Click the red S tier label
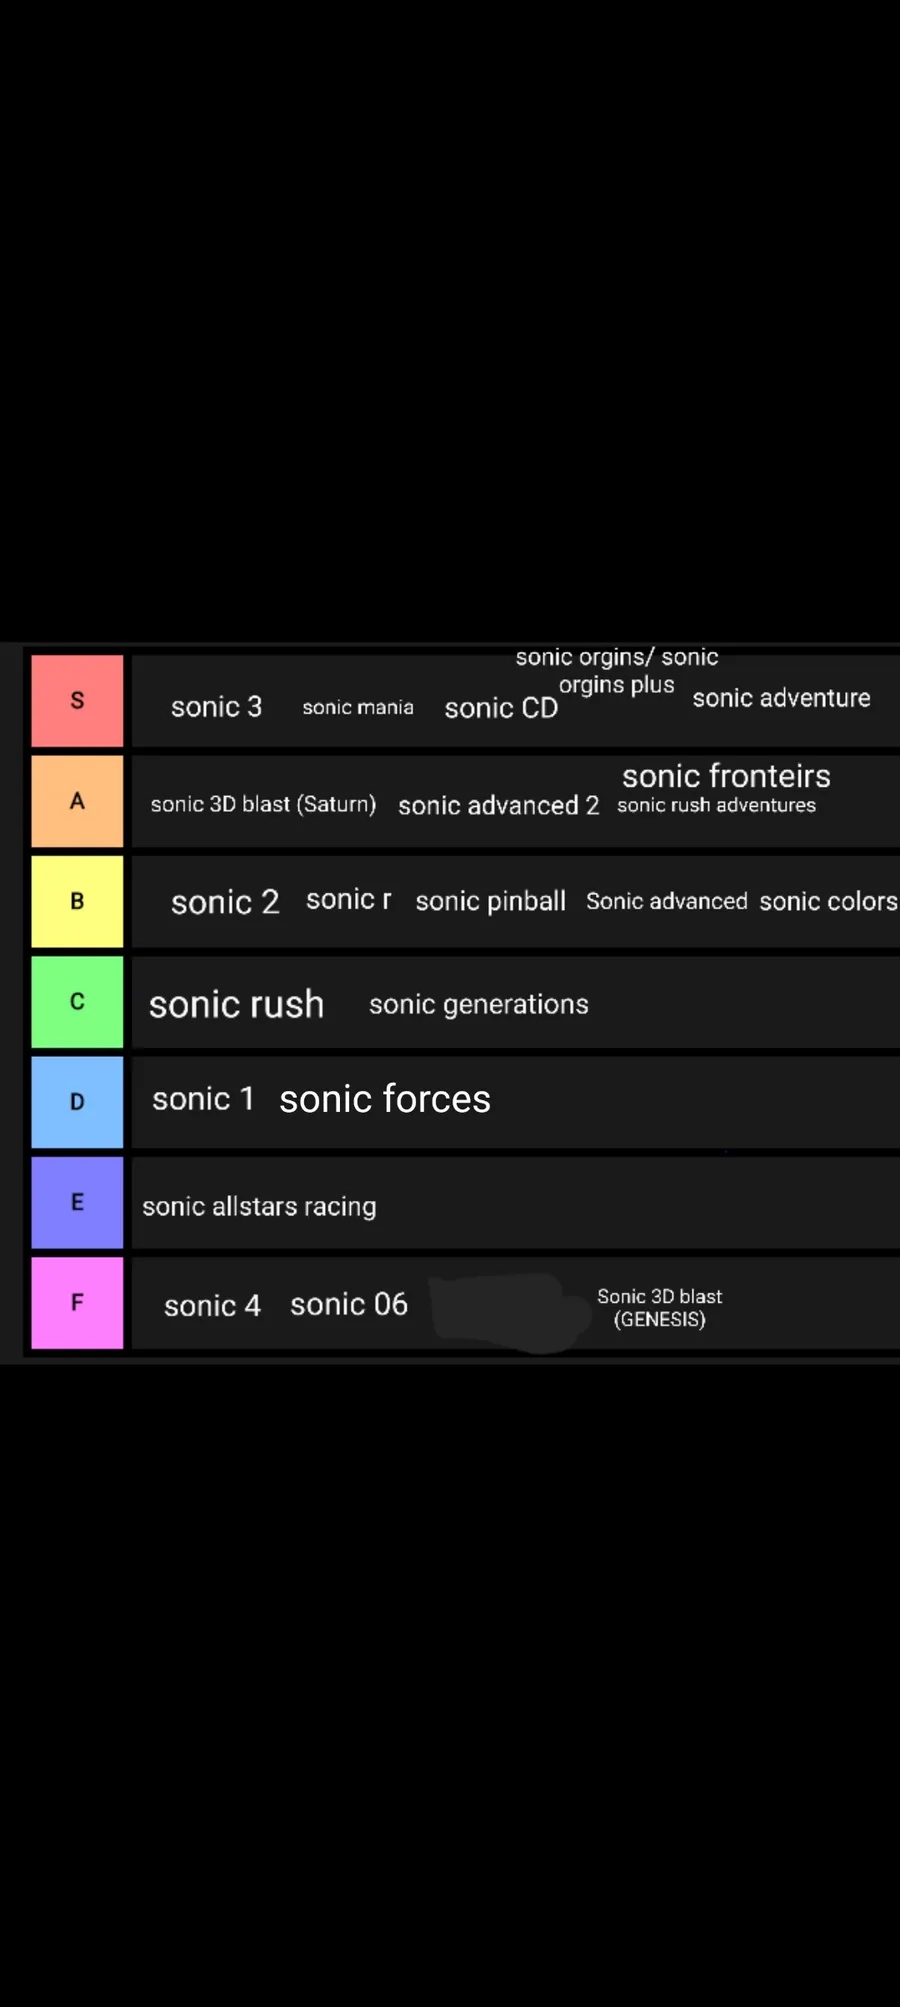900x2007 pixels. tap(77, 701)
